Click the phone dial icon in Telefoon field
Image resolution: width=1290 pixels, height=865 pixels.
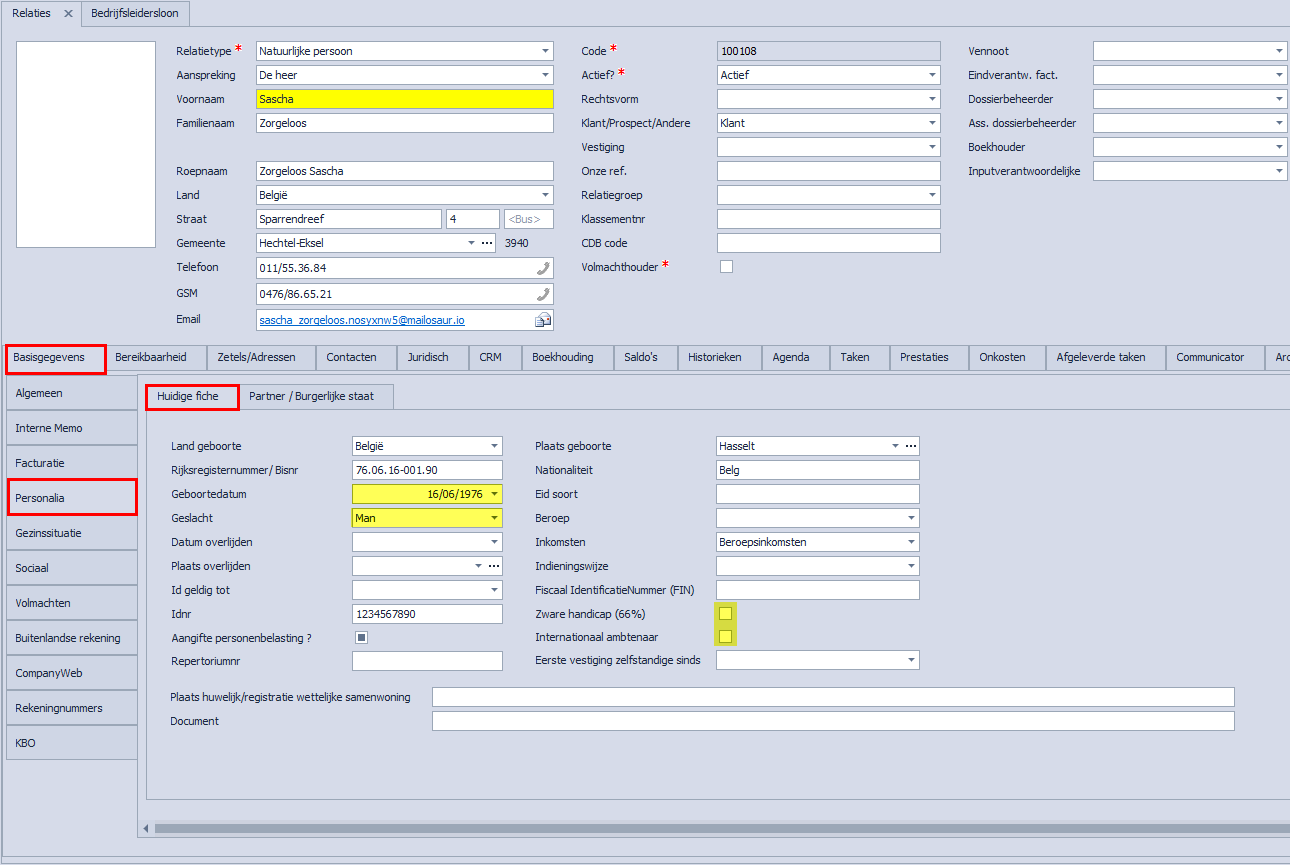click(x=543, y=268)
